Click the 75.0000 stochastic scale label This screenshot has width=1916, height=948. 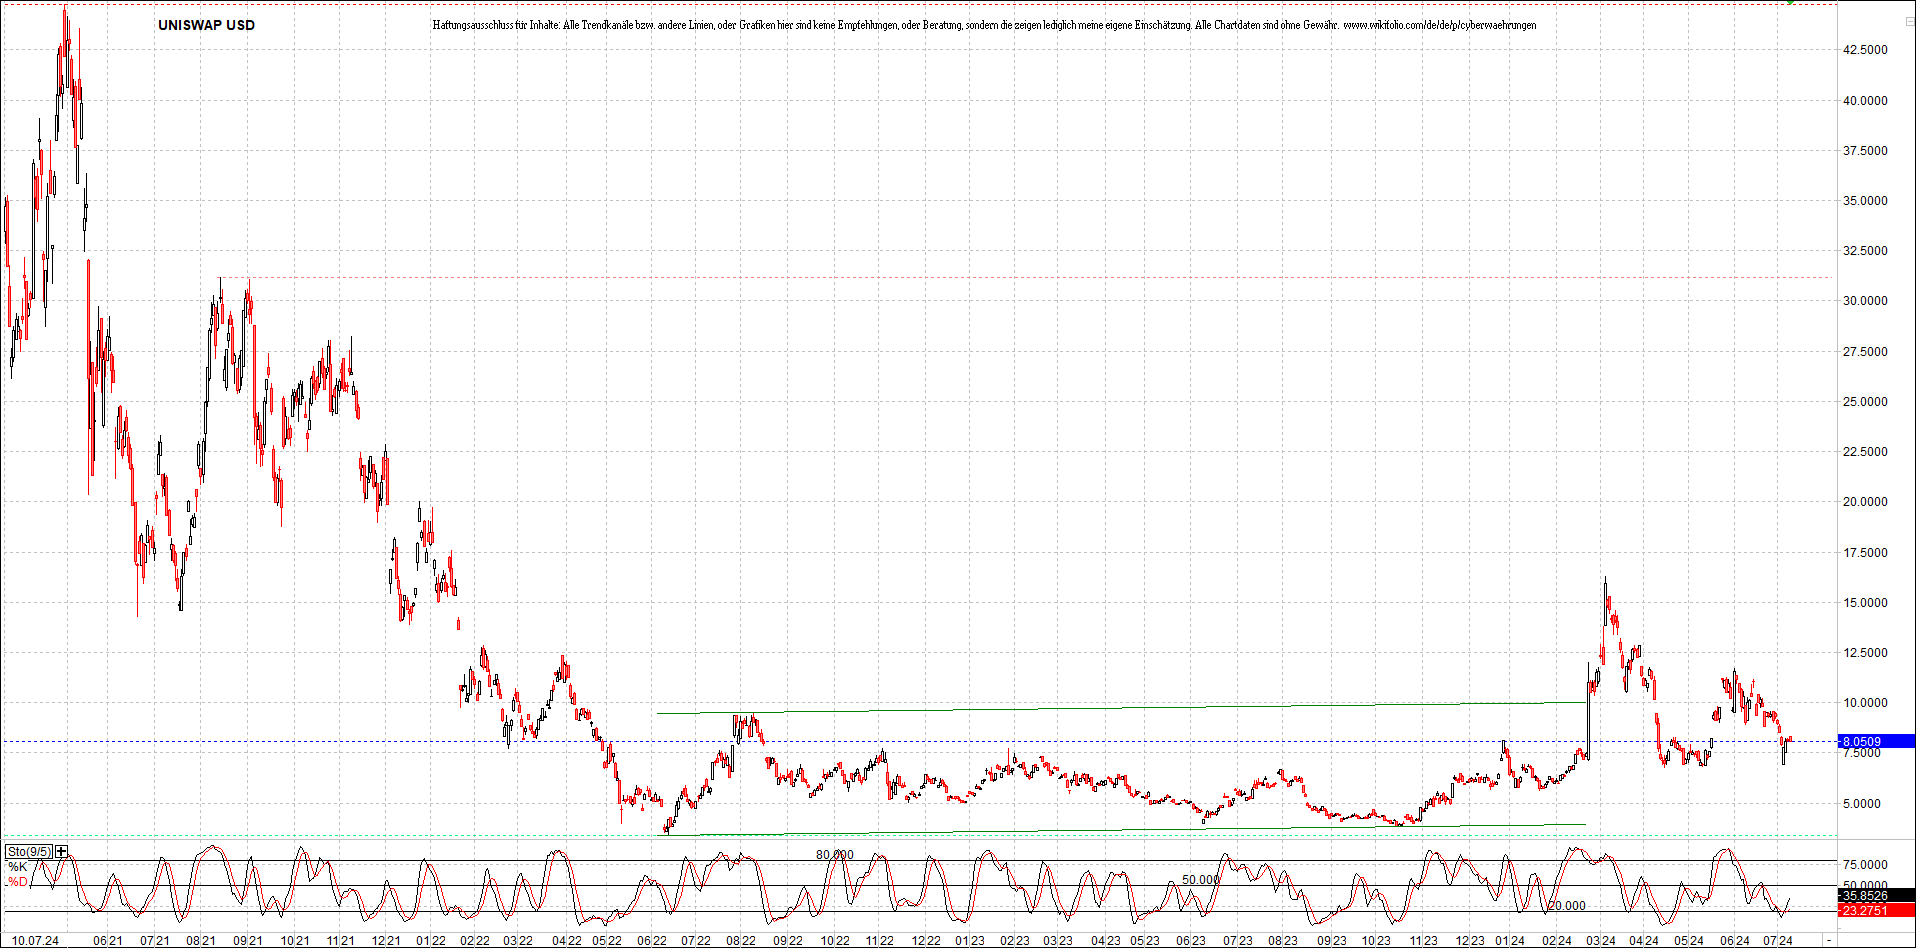click(1866, 865)
